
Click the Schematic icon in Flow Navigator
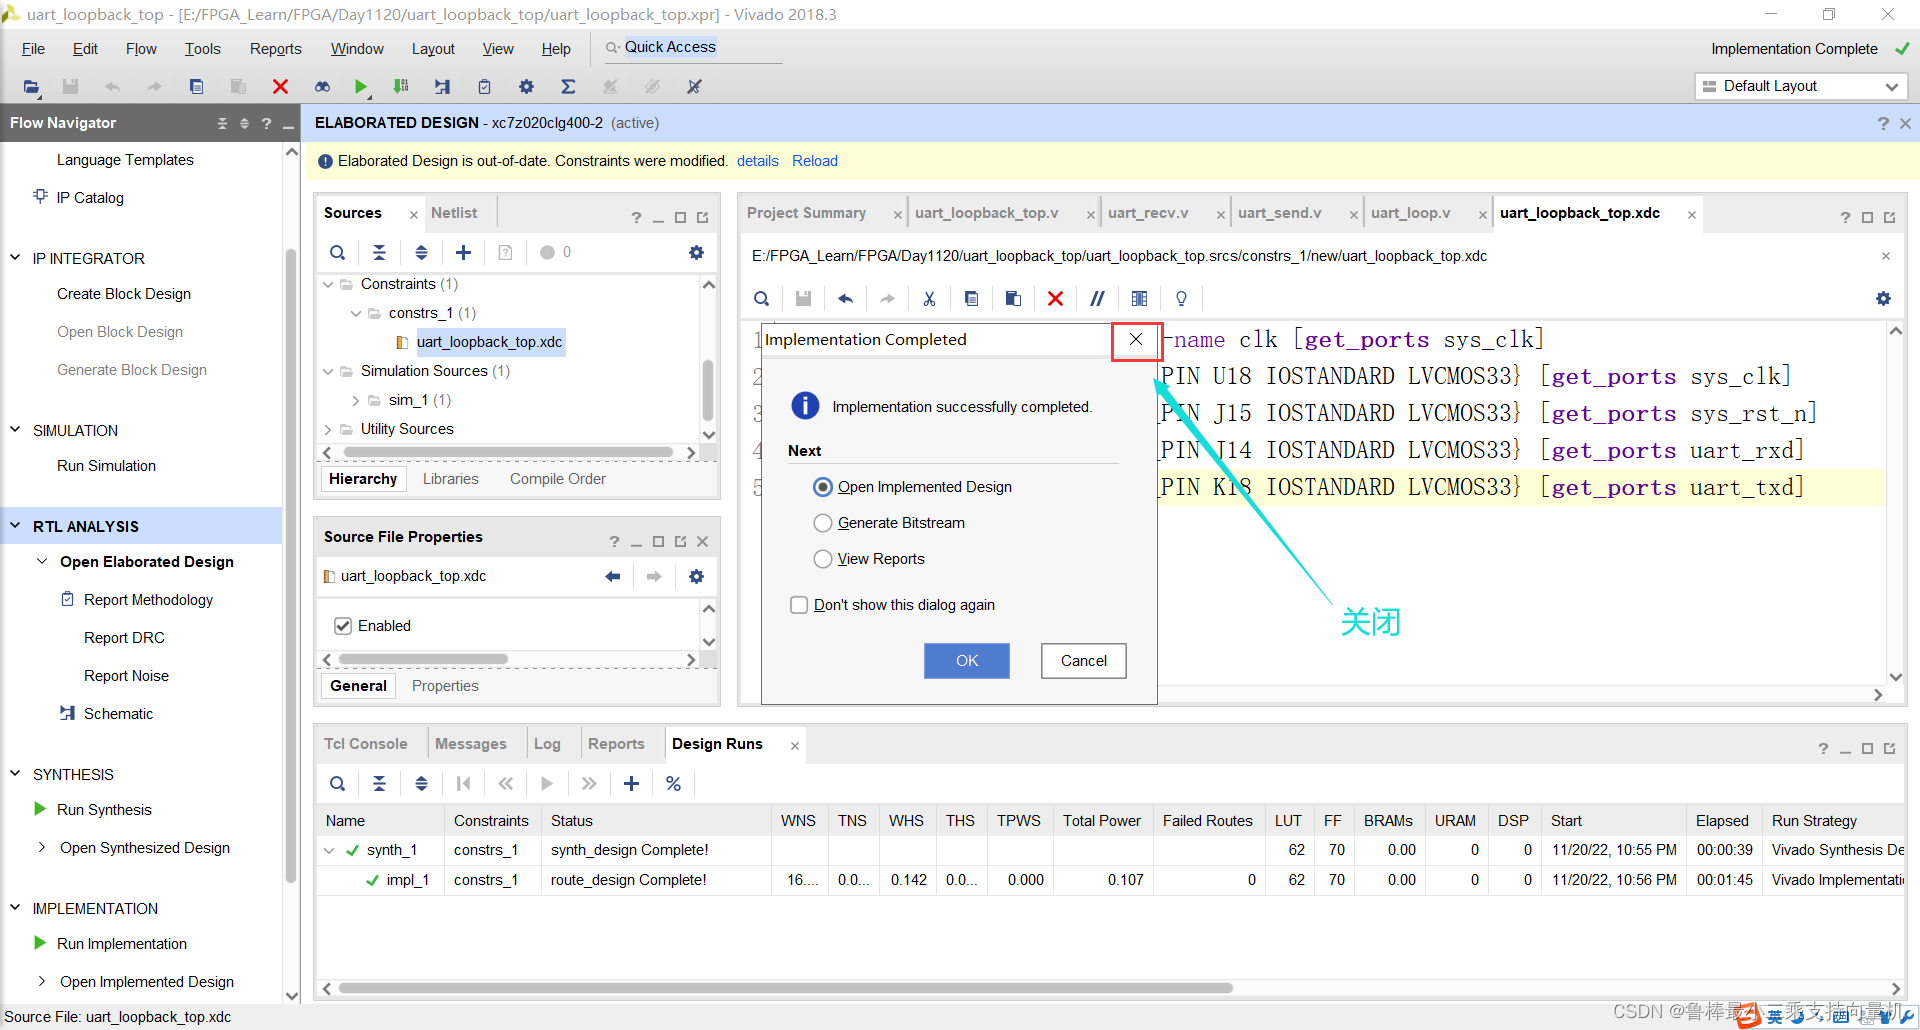[67, 713]
